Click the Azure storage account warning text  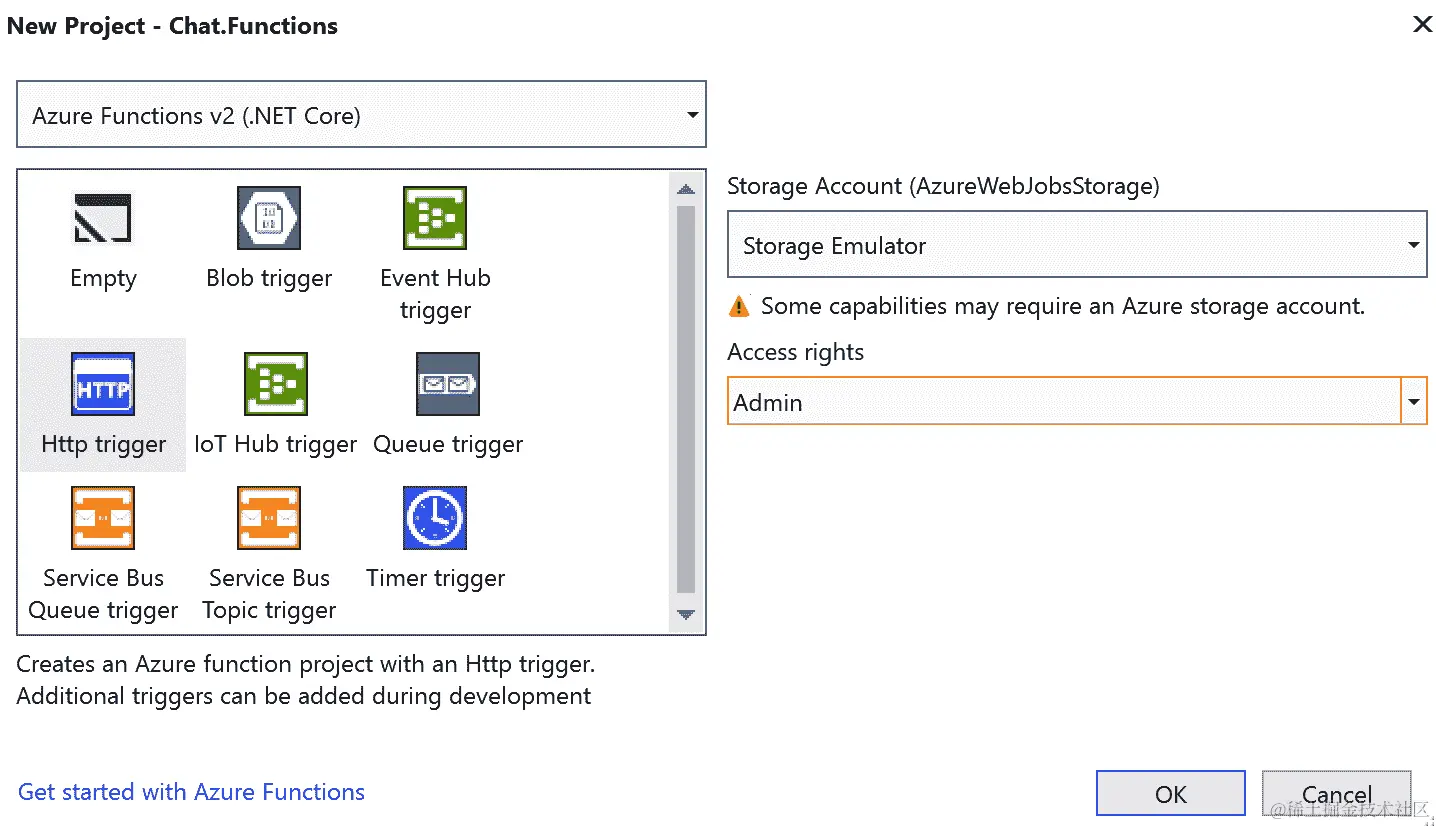[1063, 306]
